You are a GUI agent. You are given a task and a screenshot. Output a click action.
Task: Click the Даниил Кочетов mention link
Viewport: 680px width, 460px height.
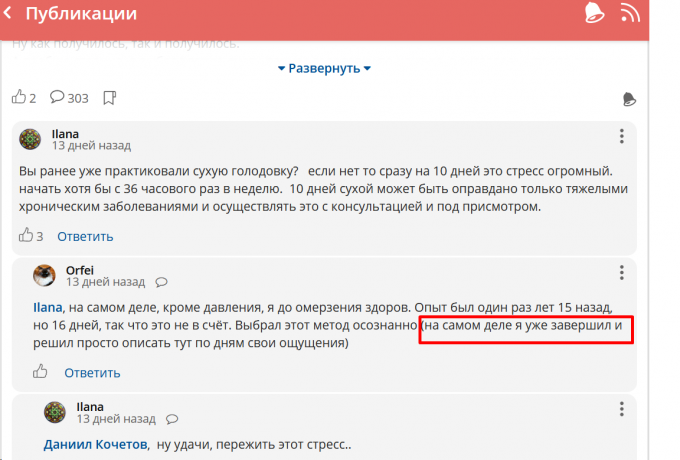[x=95, y=444]
